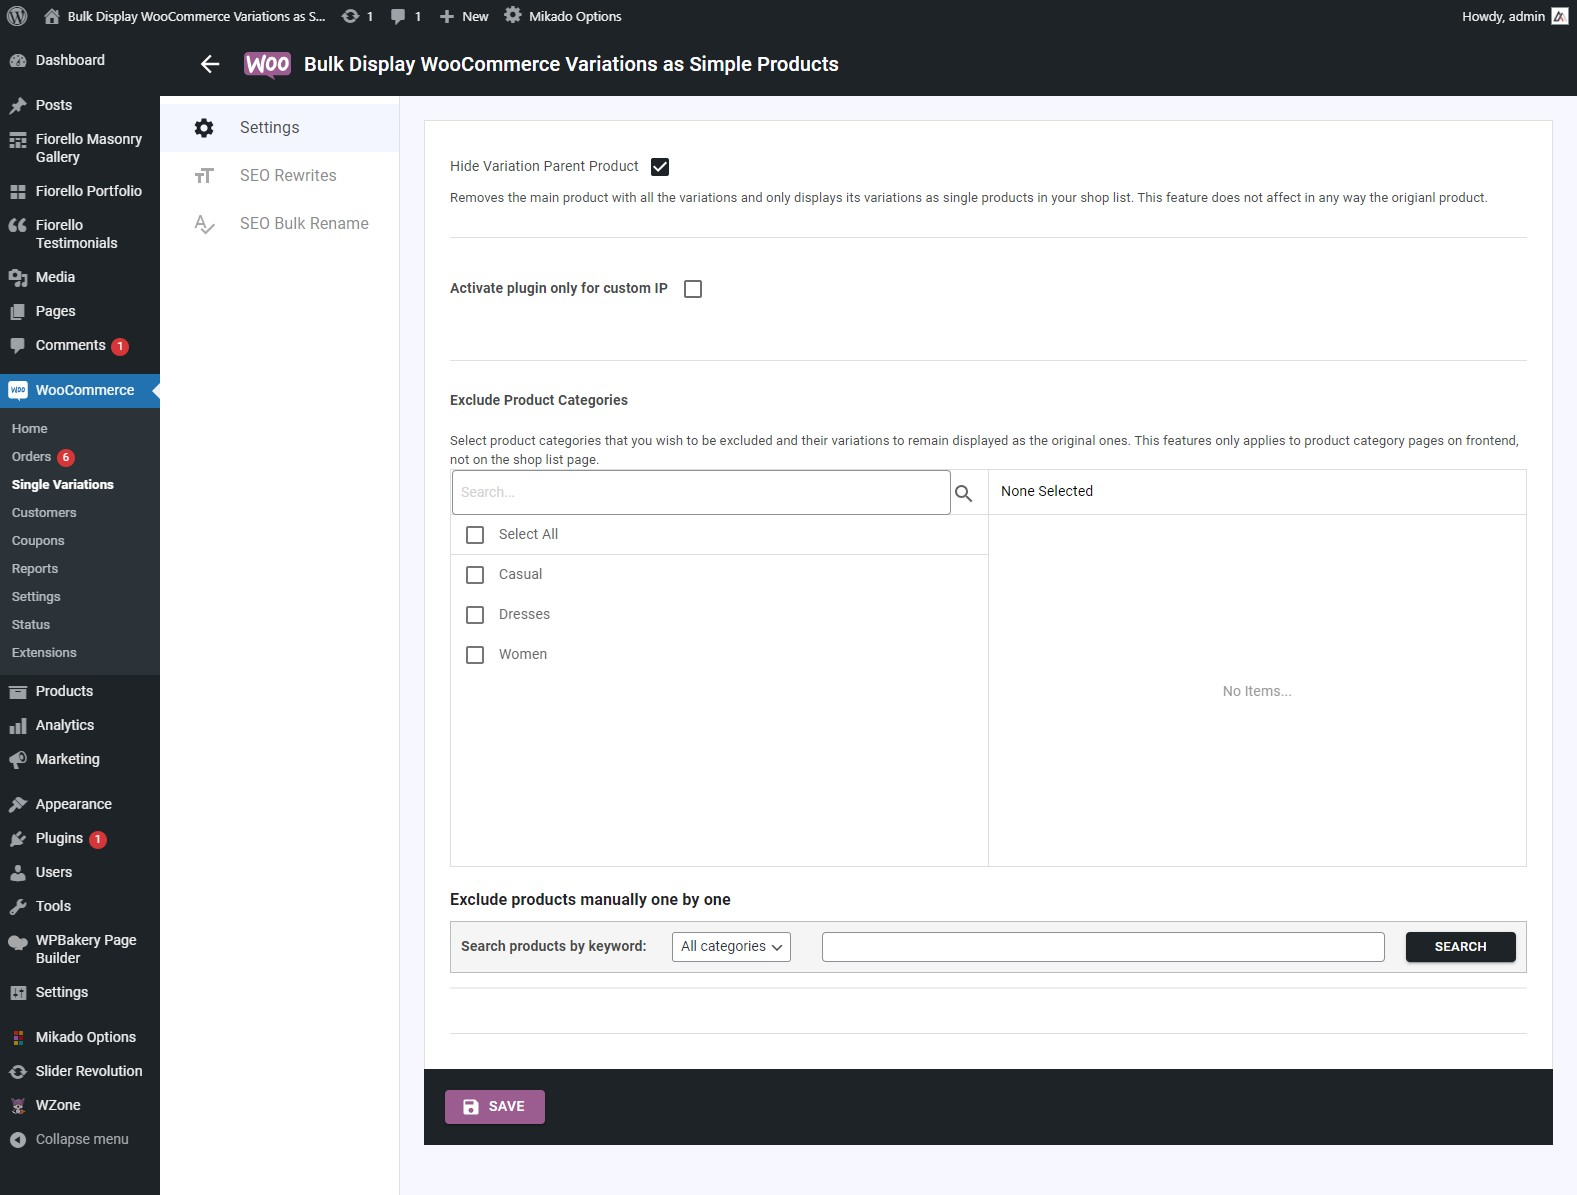The height and width of the screenshot is (1195, 1577).
Task: Collapse the admin menu
Action: point(80,1139)
